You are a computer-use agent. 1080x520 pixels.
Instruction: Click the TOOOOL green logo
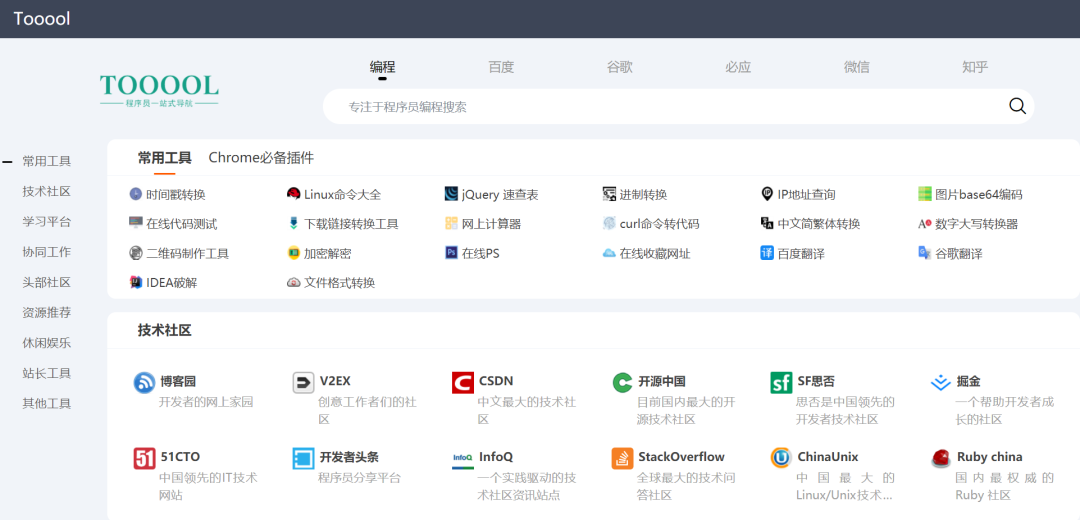(159, 90)
